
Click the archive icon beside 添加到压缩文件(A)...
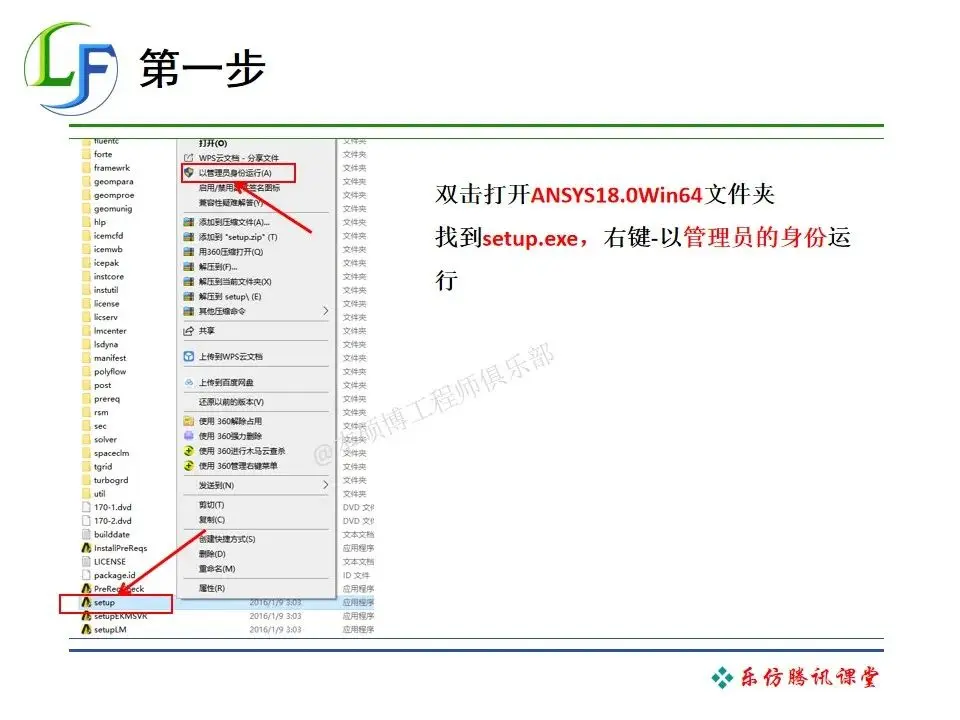coord(189,222)
